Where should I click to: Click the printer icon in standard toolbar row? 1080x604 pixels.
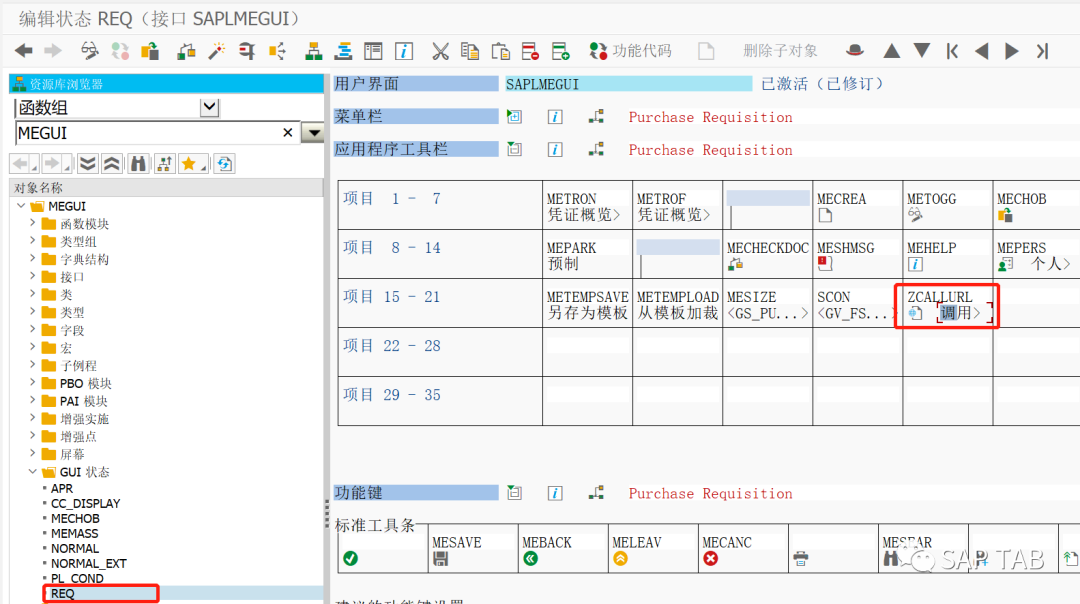tap(800, 558)
